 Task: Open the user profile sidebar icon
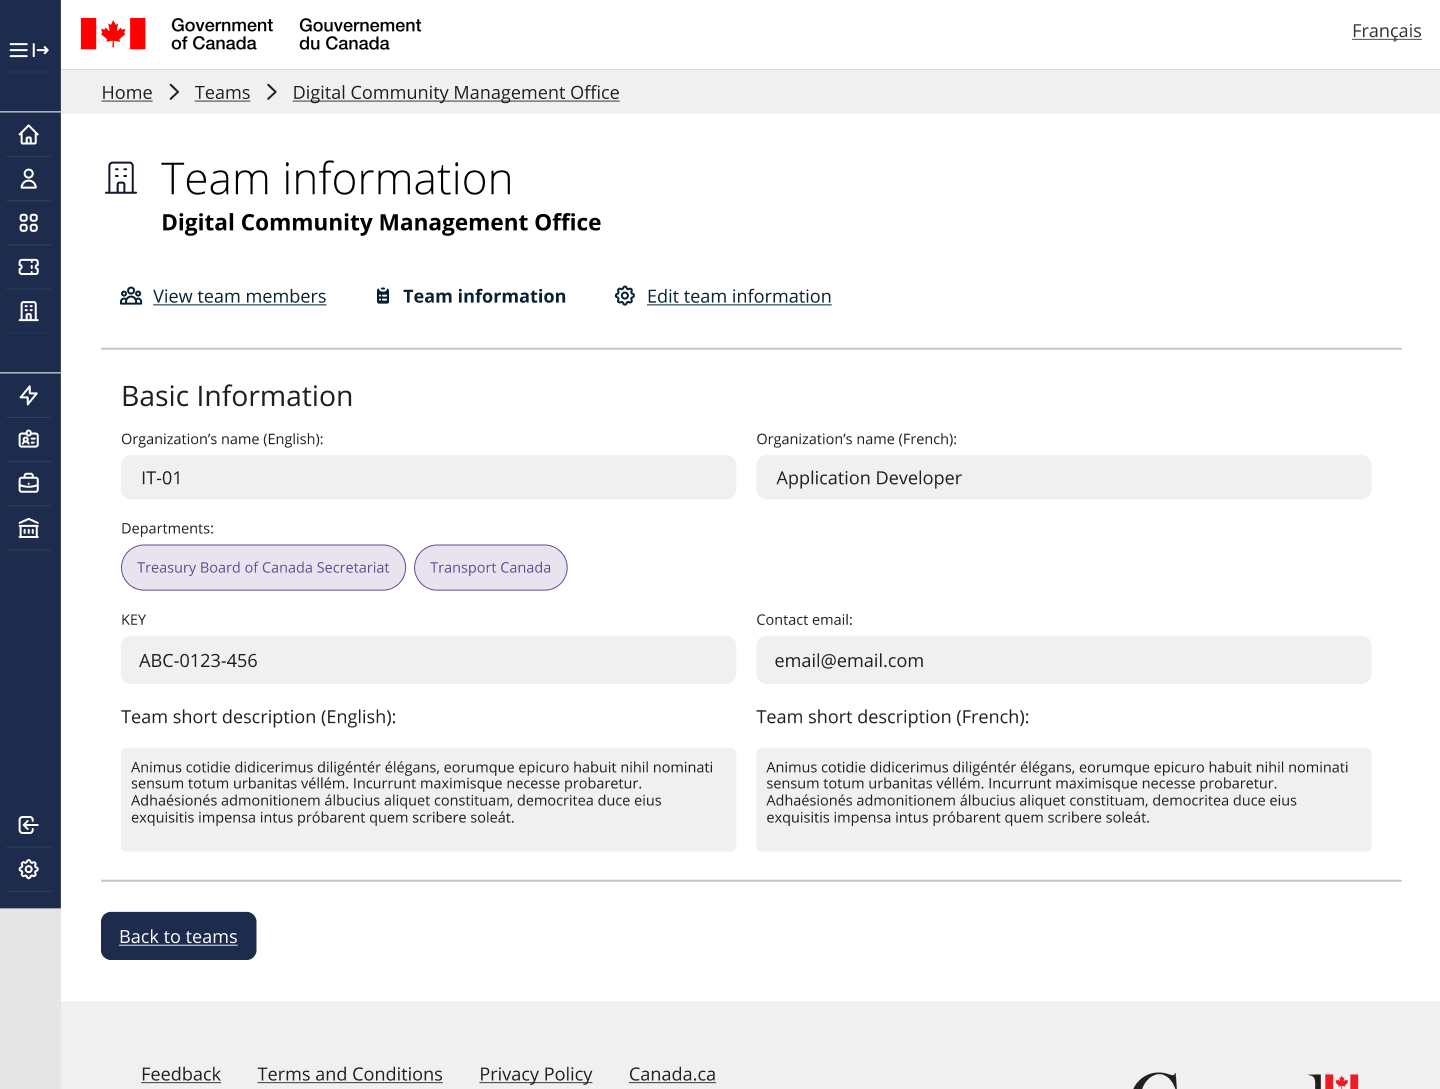point(29,179)
